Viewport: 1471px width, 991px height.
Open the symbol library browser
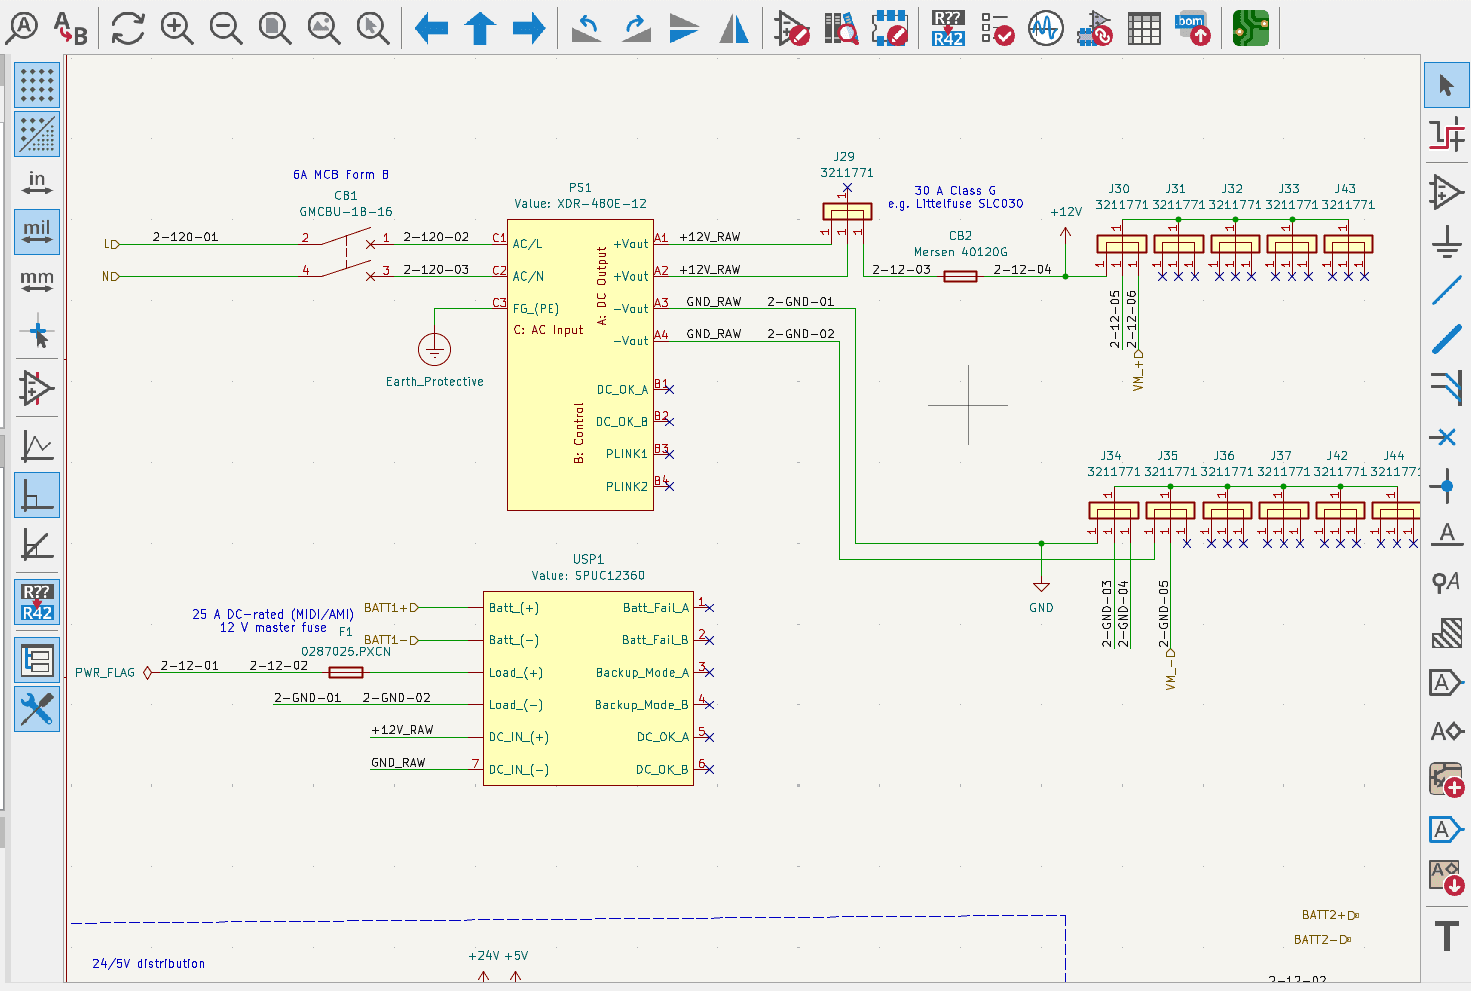[x=841, y=28]
